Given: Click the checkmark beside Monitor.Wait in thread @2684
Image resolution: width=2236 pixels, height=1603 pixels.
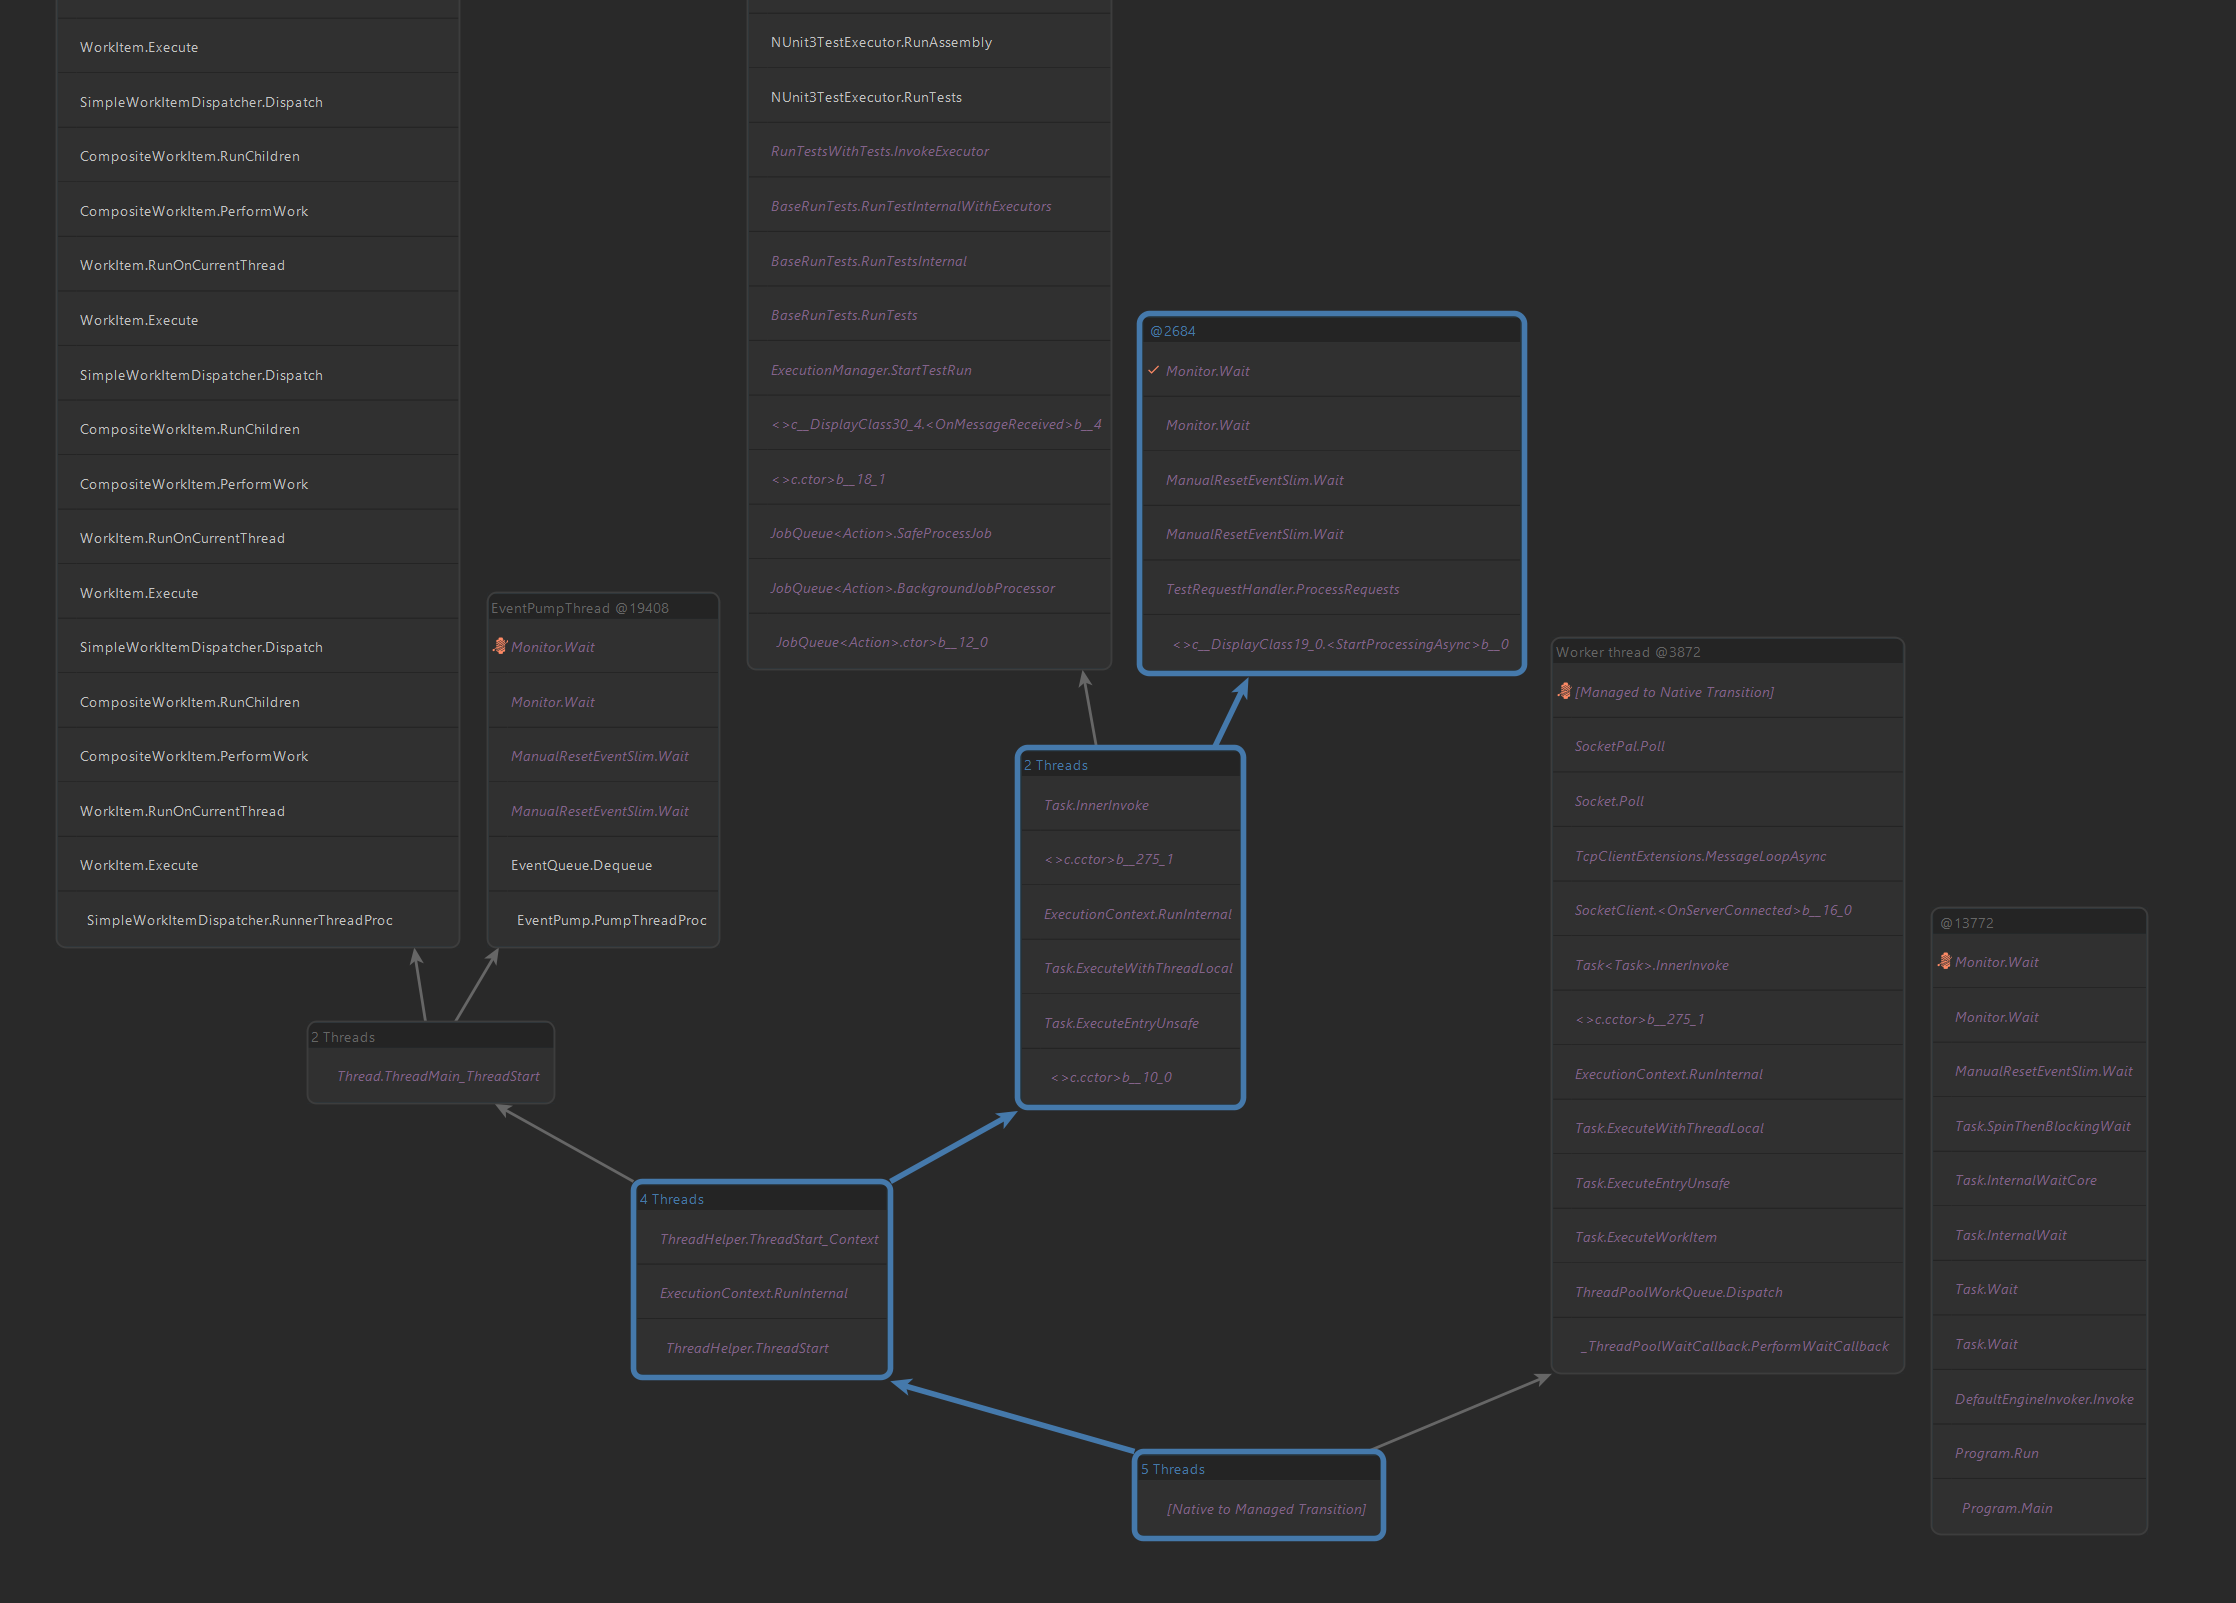Looking at the screenshot, I should coord(1155,370).
